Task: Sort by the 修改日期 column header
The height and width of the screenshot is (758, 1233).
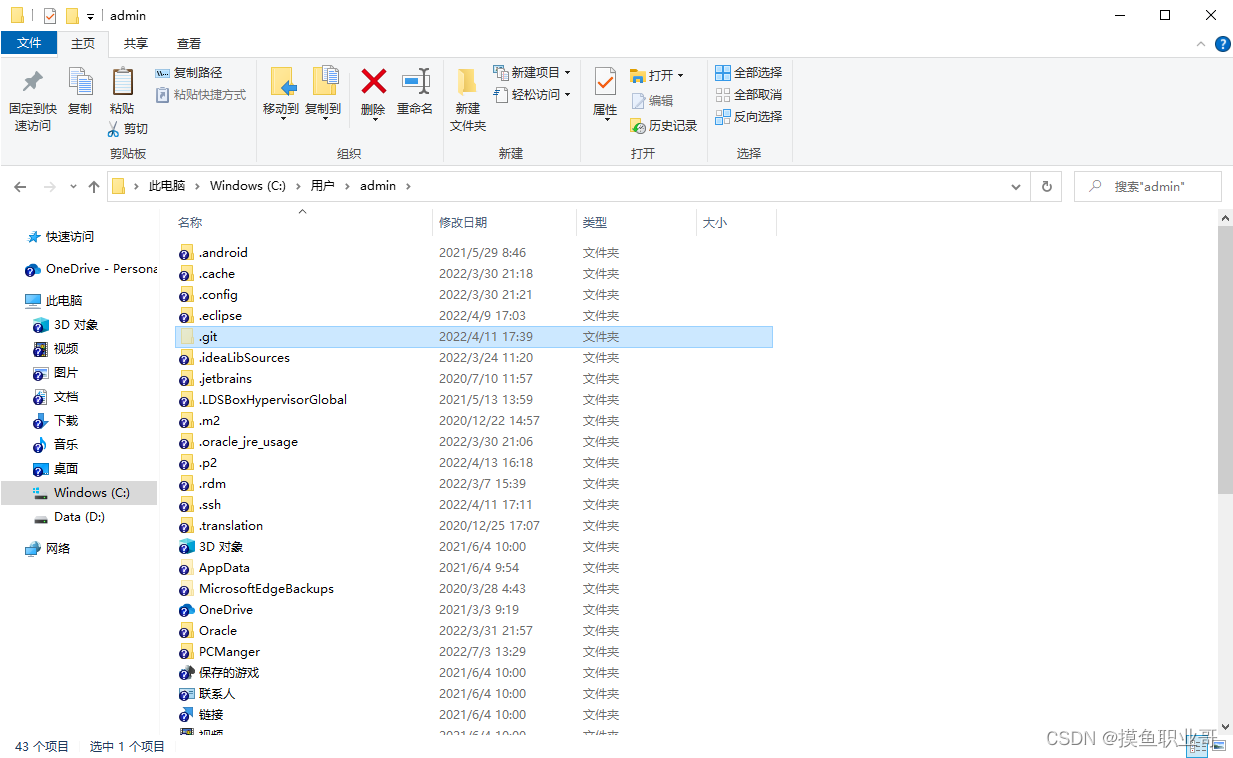Action: point(505,223)
